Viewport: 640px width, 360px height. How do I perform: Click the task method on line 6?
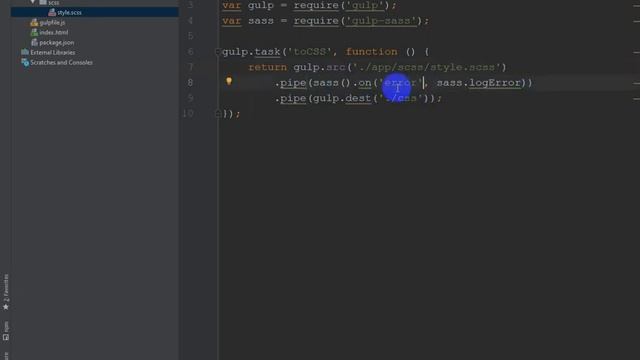click(267, 52)
